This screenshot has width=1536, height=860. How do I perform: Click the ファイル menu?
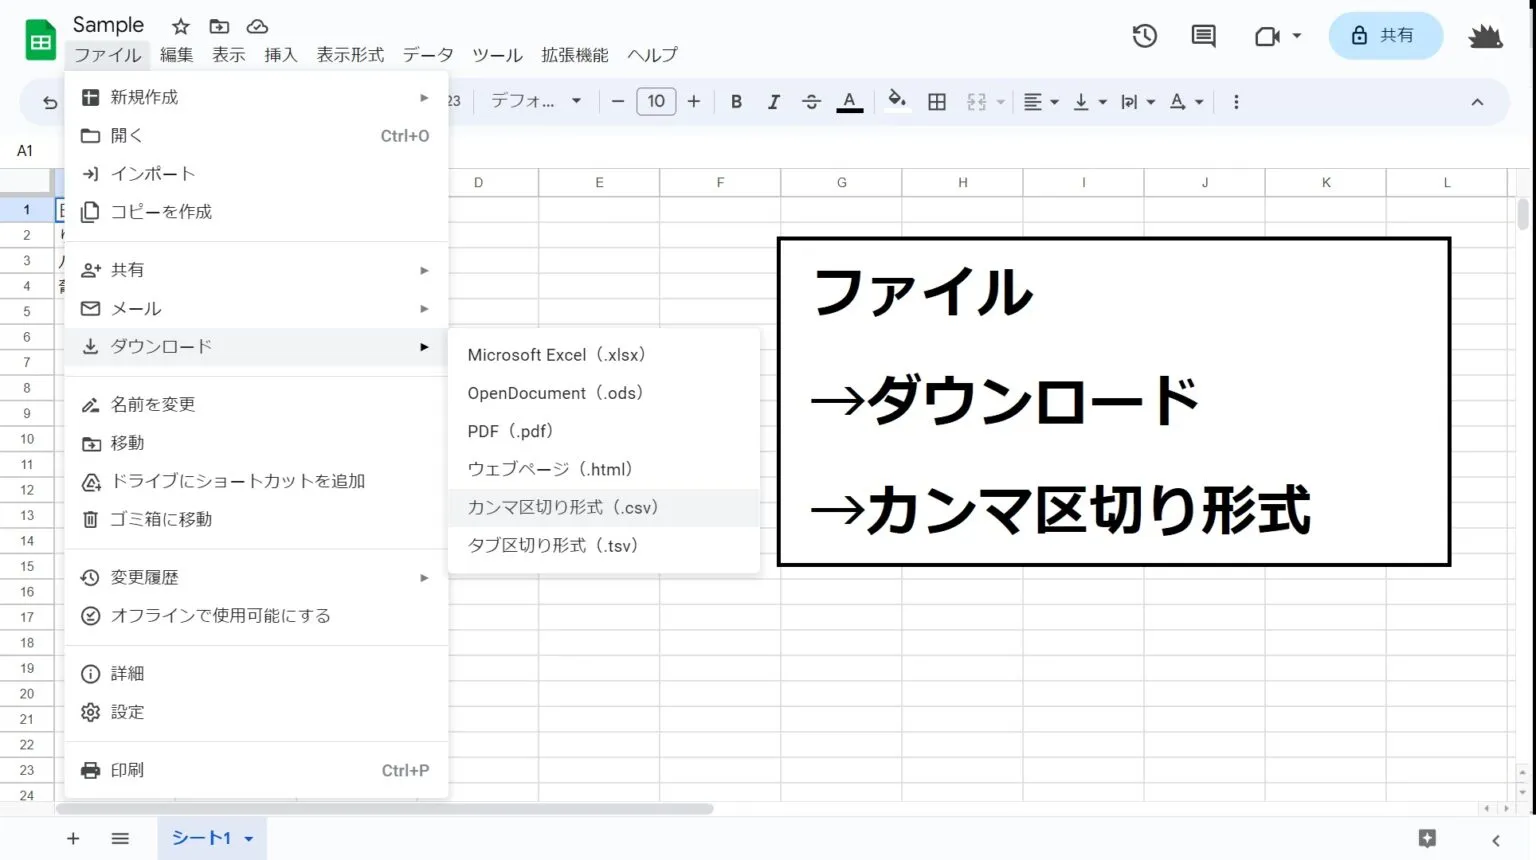pyautogui.click(x=108, y=55)
